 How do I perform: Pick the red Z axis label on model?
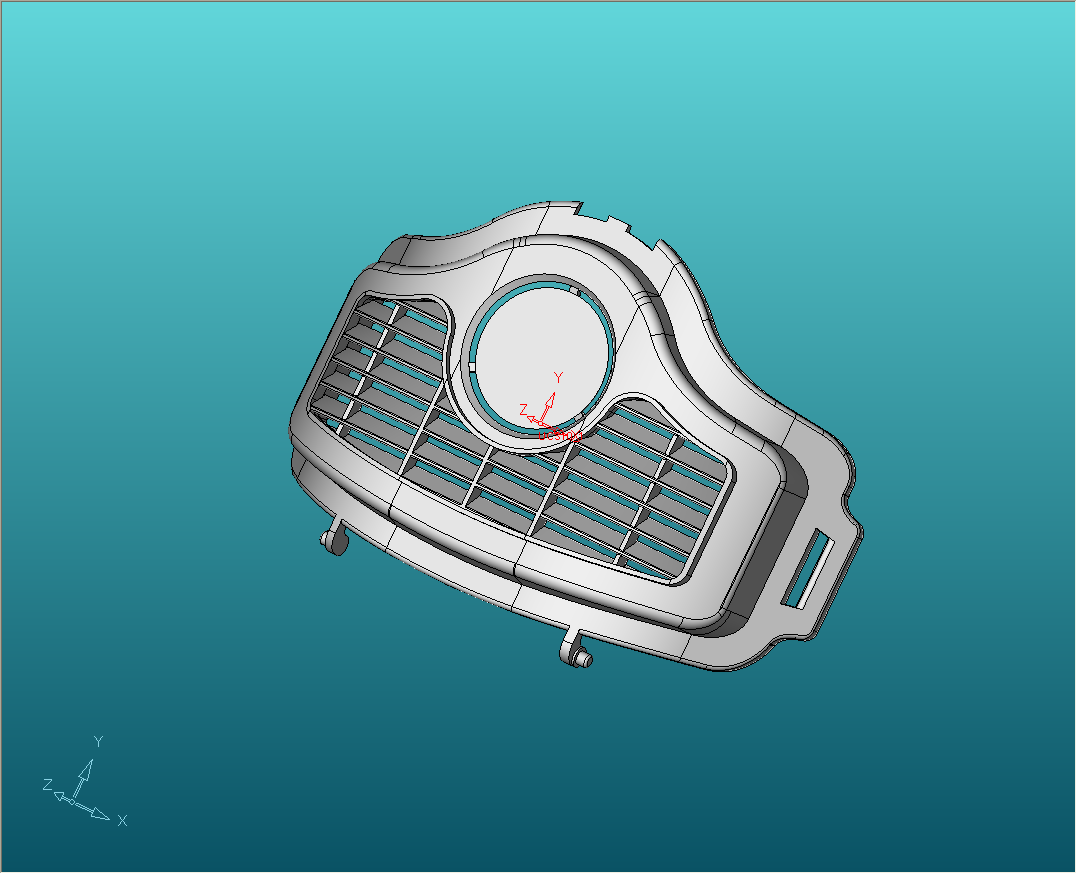tap(523, 410)
